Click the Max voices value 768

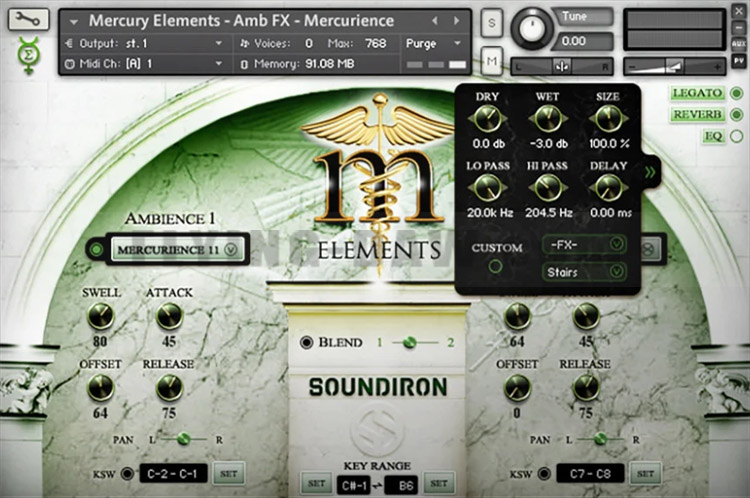[x=375, y=44]
